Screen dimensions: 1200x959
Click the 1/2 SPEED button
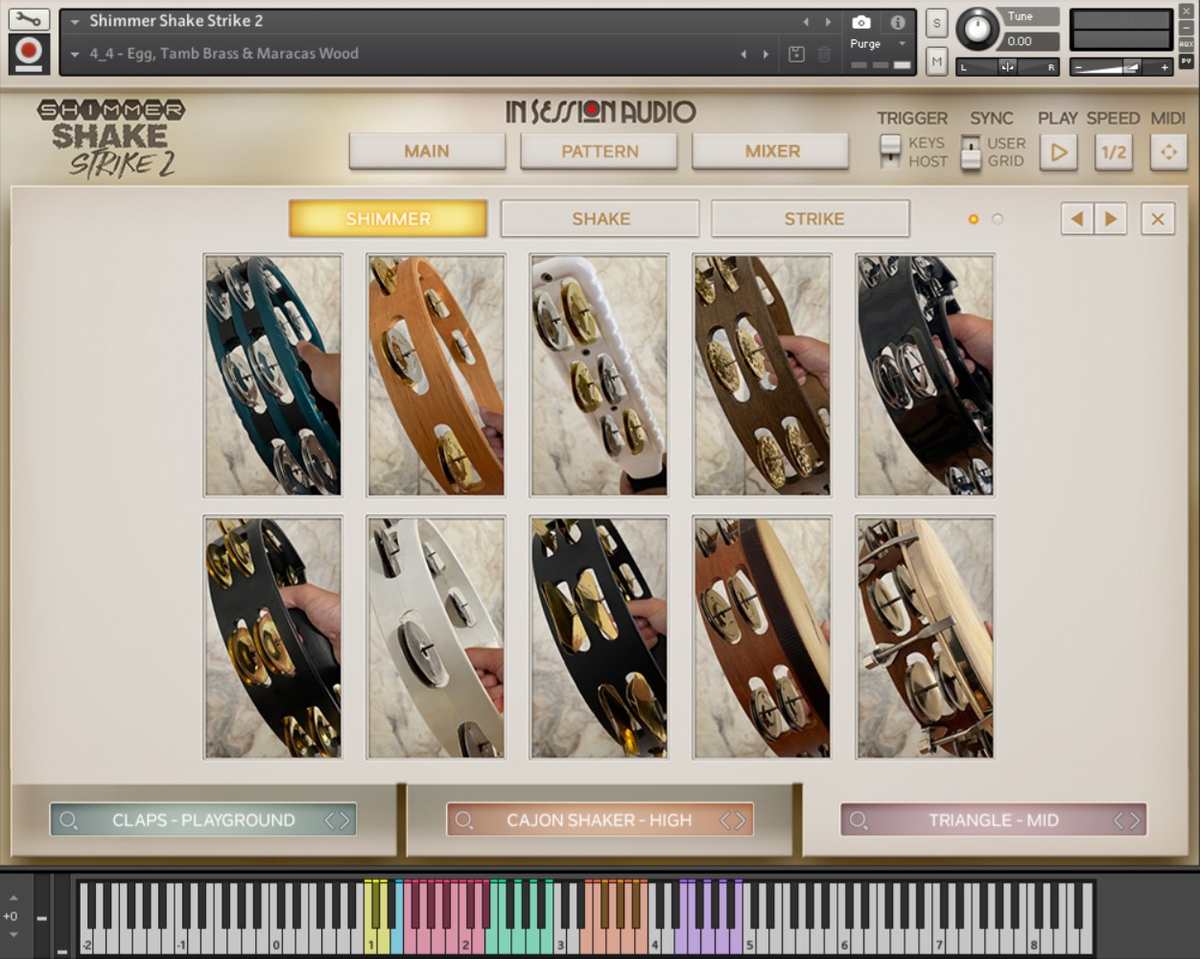click(x=1113, y=152)
